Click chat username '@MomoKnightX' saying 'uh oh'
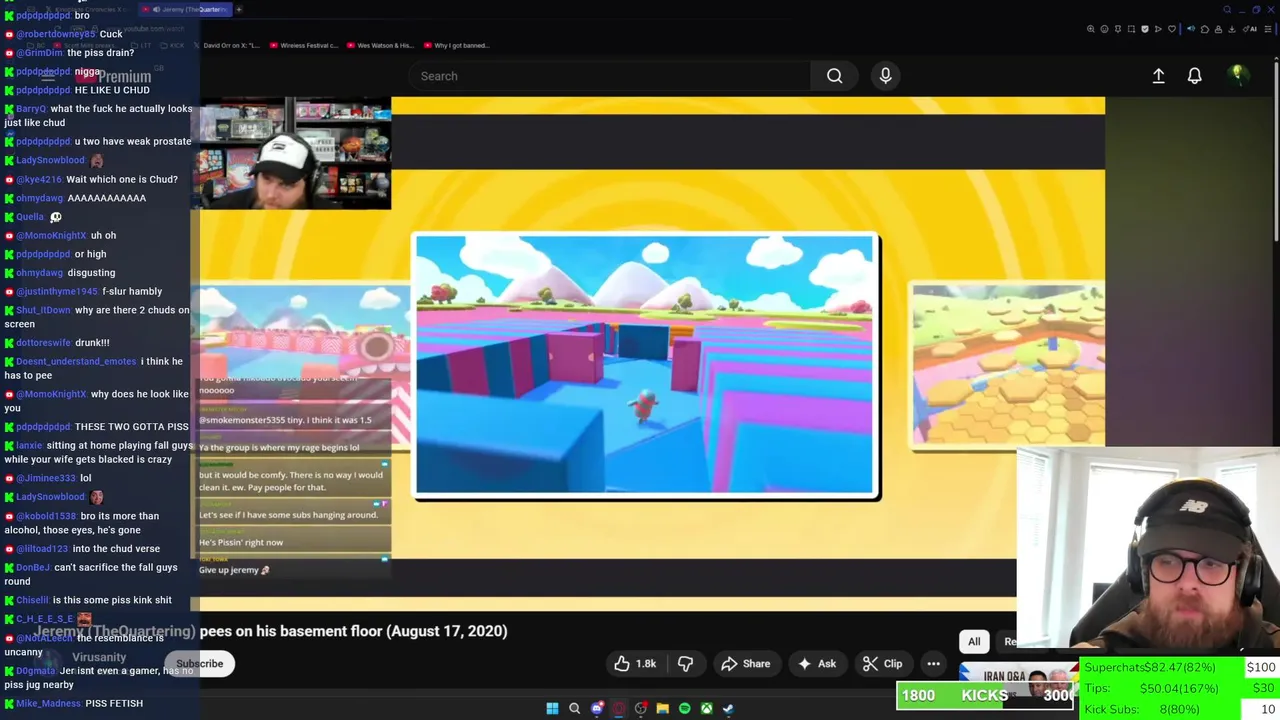The image size is (1280, 720). [51, 235]
